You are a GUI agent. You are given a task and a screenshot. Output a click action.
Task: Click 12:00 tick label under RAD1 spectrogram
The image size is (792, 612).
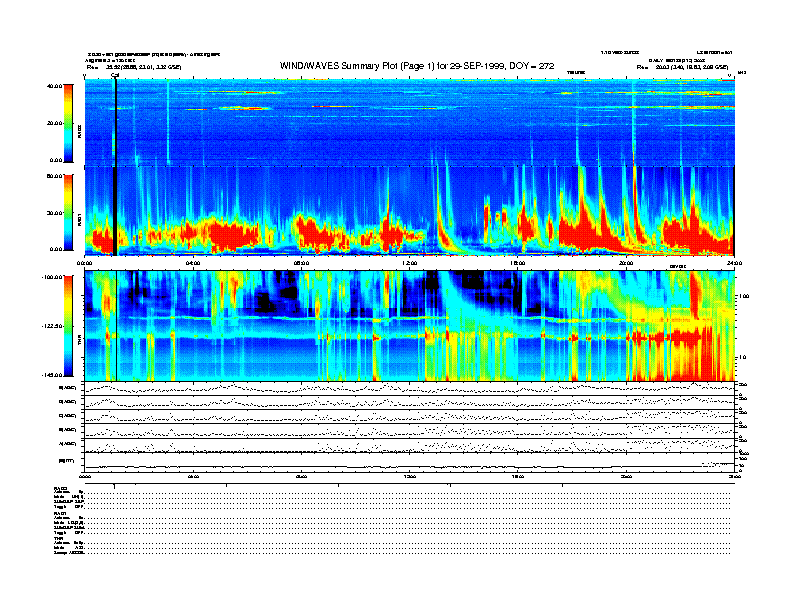click(410, 263)
